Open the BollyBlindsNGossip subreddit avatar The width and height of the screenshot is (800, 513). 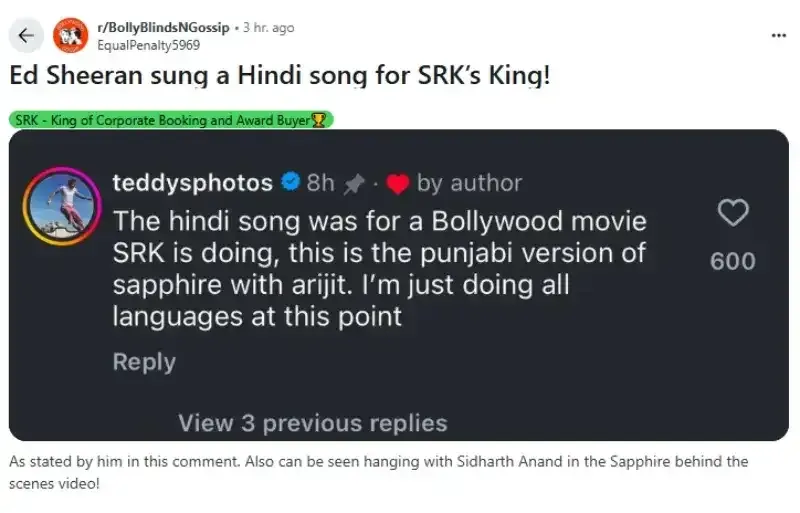pyautogui.click(x=70, y=35)
